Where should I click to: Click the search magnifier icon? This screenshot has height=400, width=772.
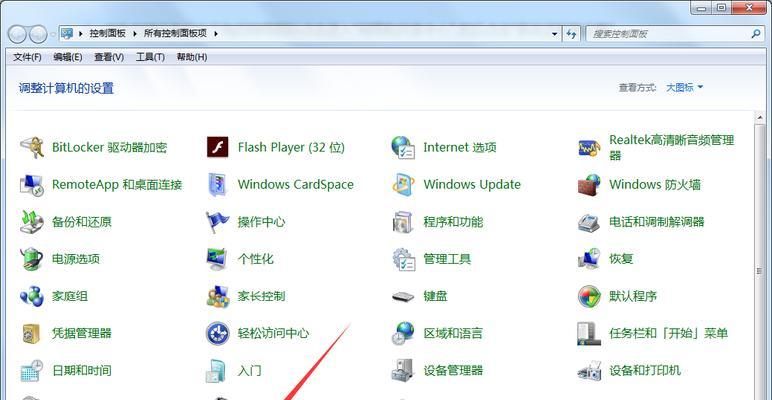point(756,34)
